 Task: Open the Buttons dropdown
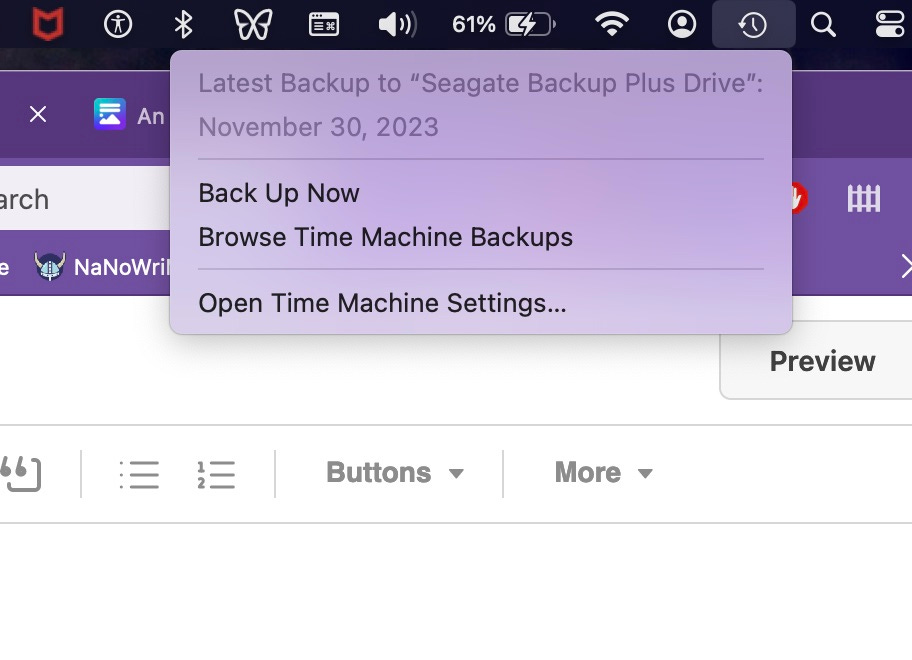[395, 472]
